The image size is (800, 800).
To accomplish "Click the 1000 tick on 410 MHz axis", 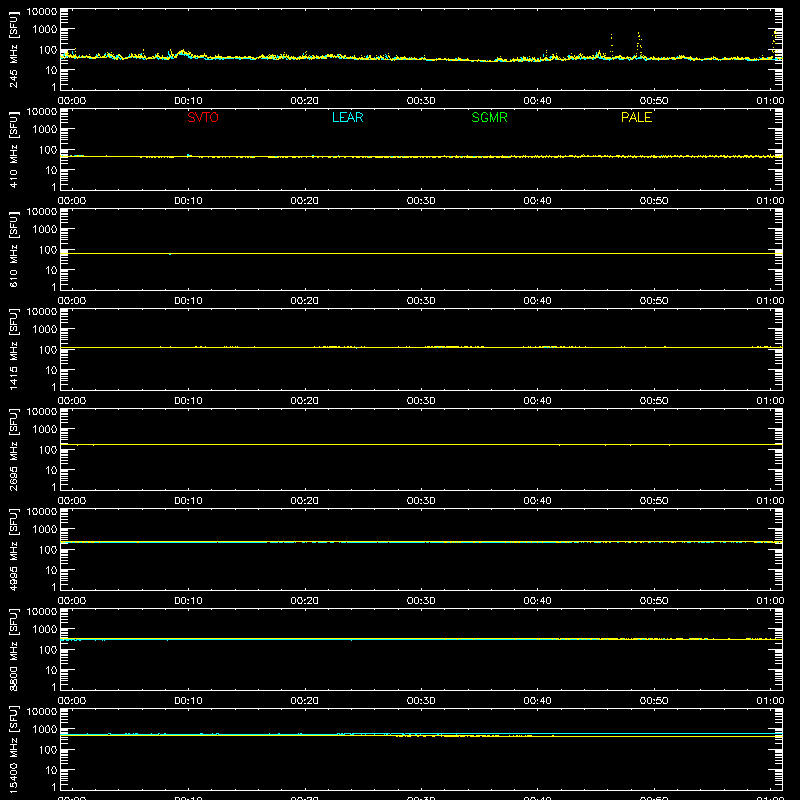I will coord(45,130).
